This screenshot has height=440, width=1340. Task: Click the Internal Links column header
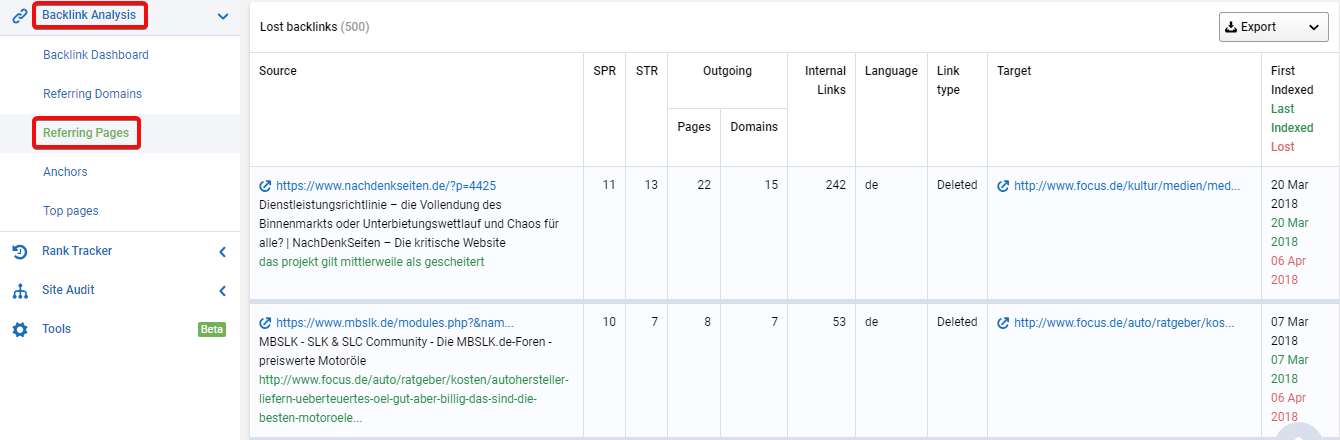825,80
